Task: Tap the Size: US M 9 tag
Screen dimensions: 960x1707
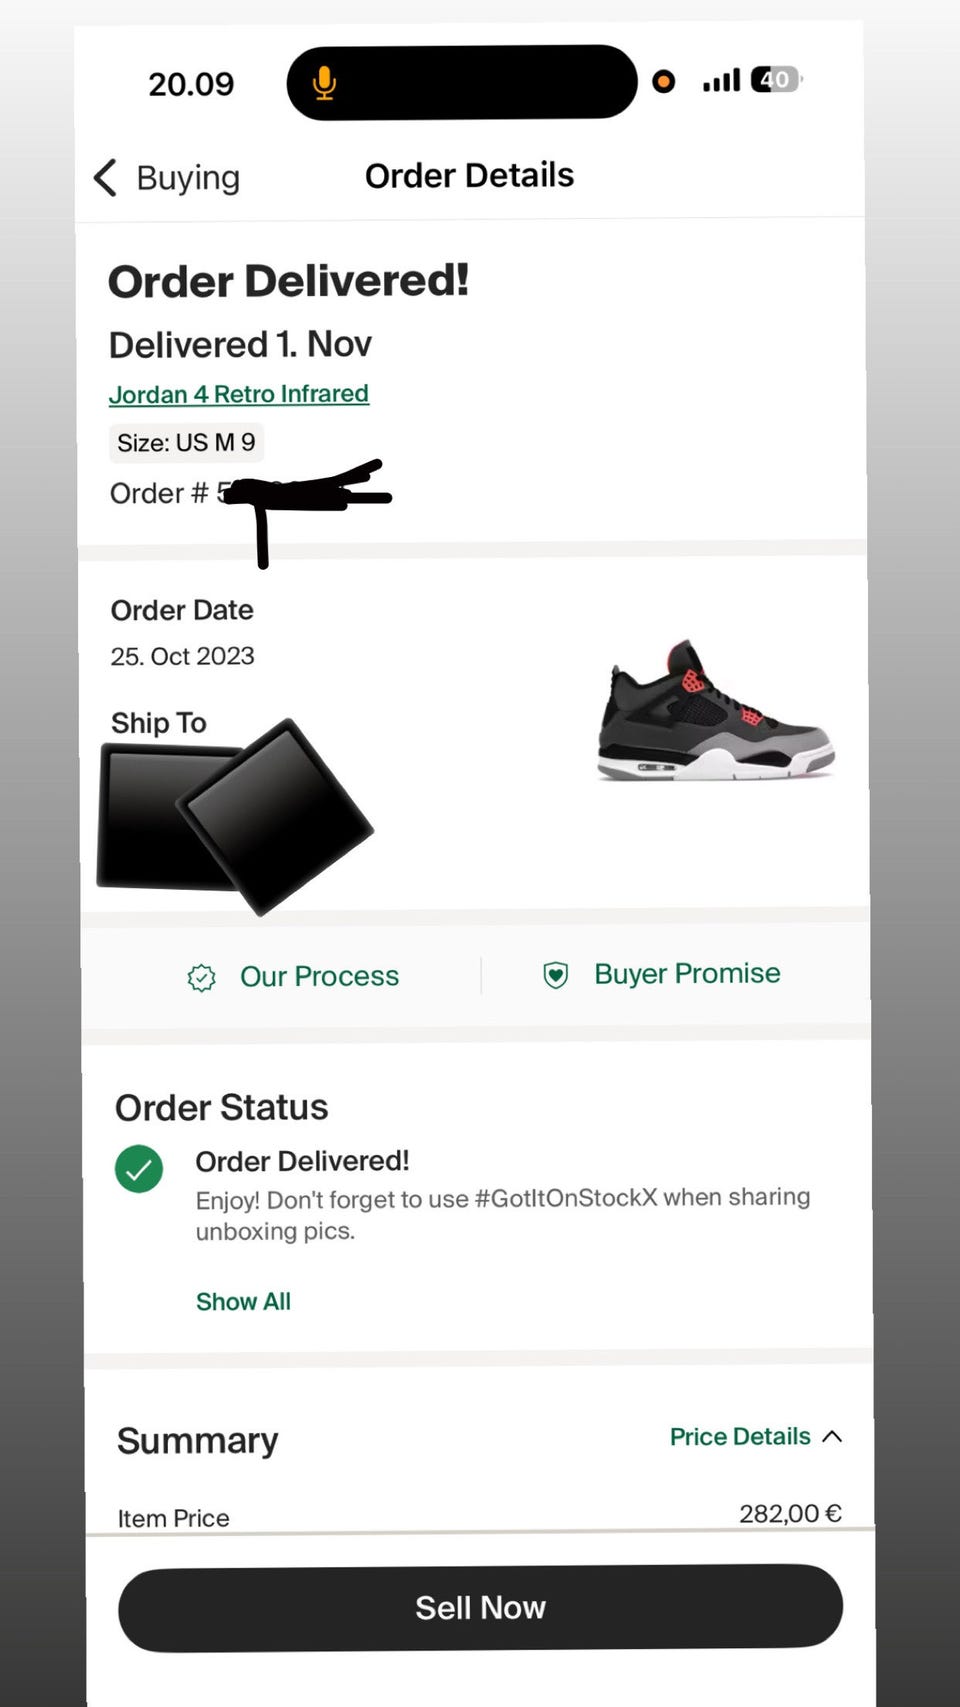Action: (186, 442)
